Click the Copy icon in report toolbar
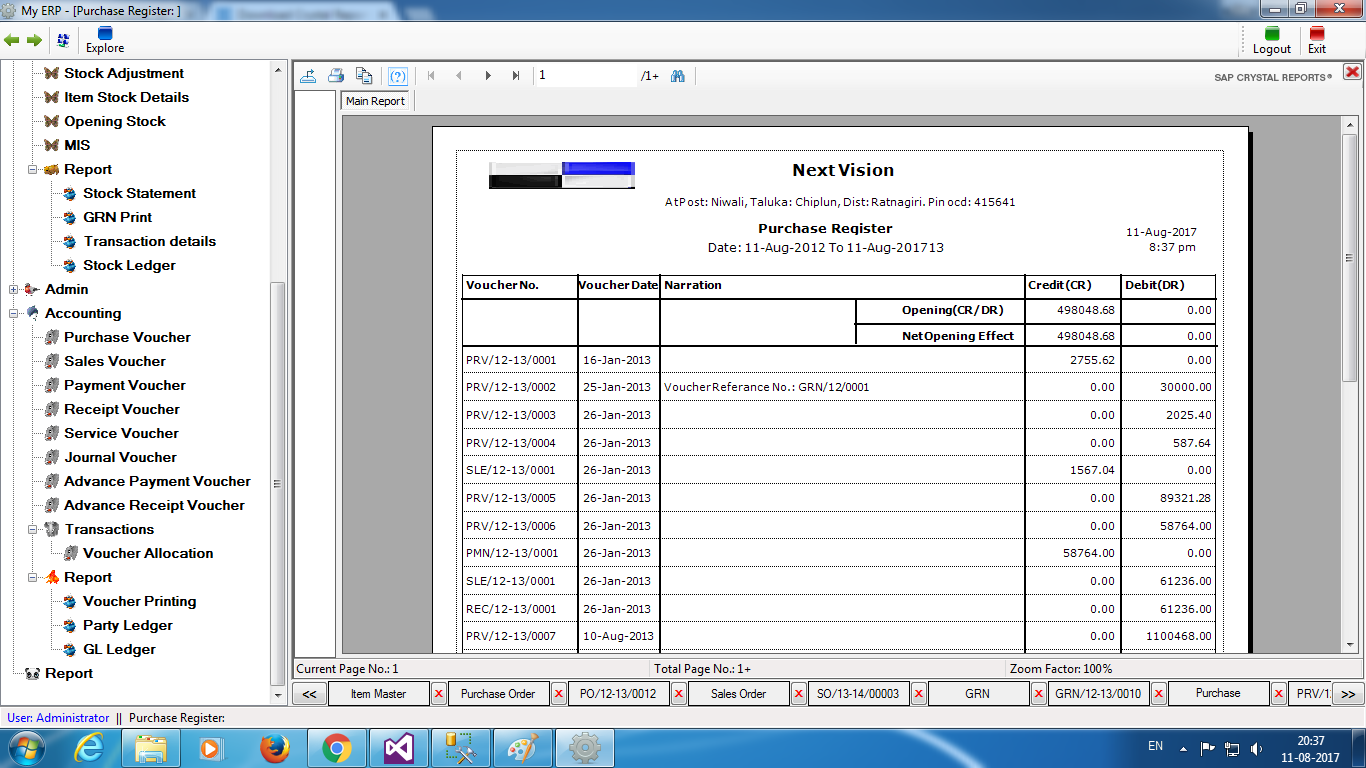This screenshot has height=768, width=1366. tap(364, 76)
